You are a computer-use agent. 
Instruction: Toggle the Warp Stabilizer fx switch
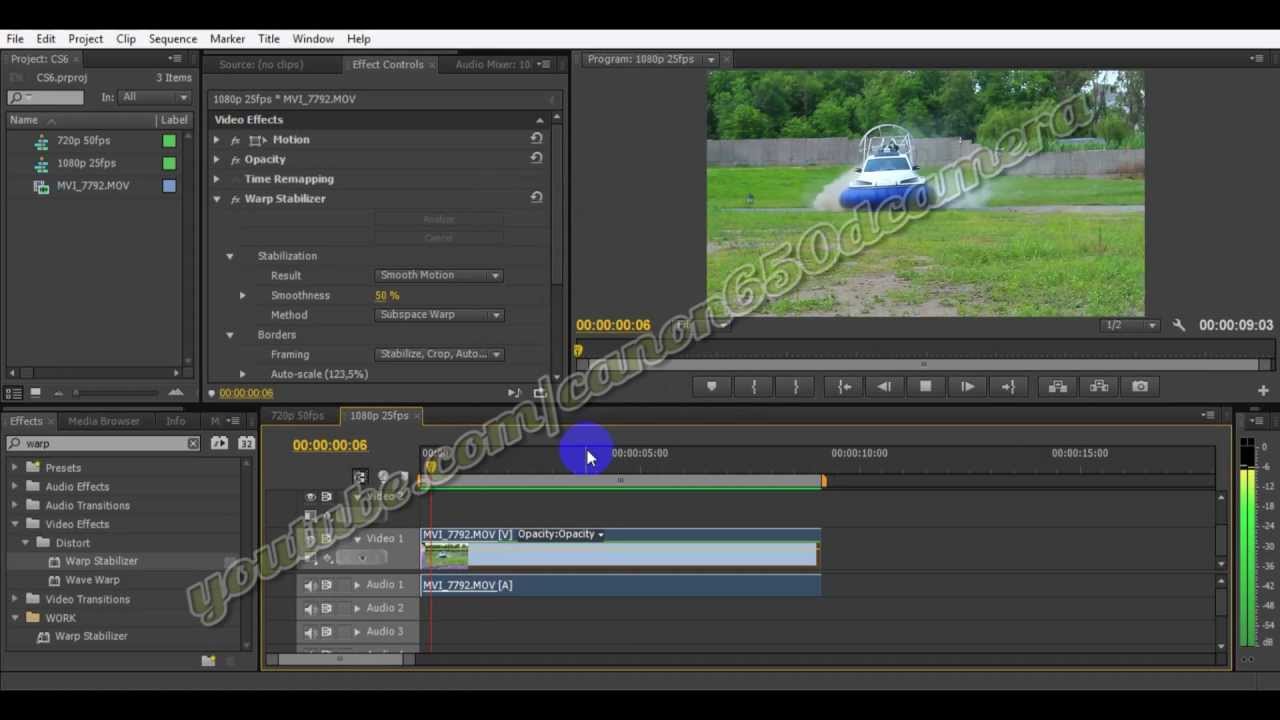tap(235, 199)
